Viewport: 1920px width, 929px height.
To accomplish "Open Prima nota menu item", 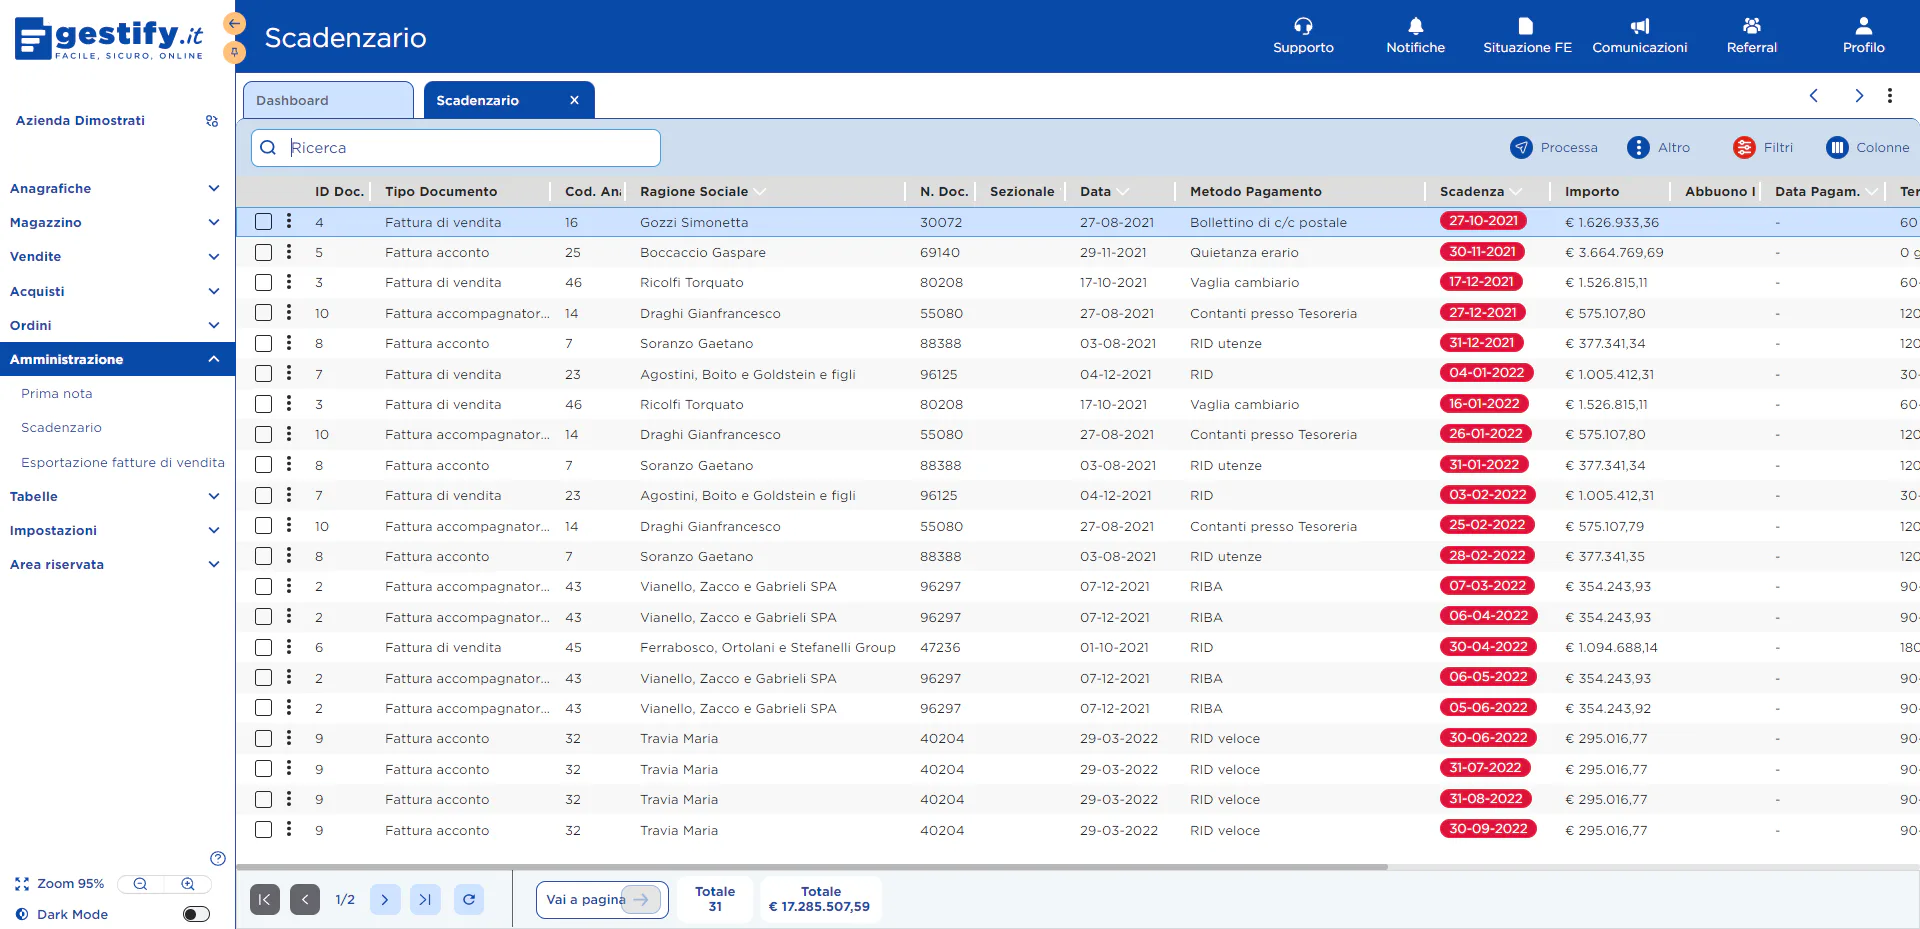I will coord(57,393).
